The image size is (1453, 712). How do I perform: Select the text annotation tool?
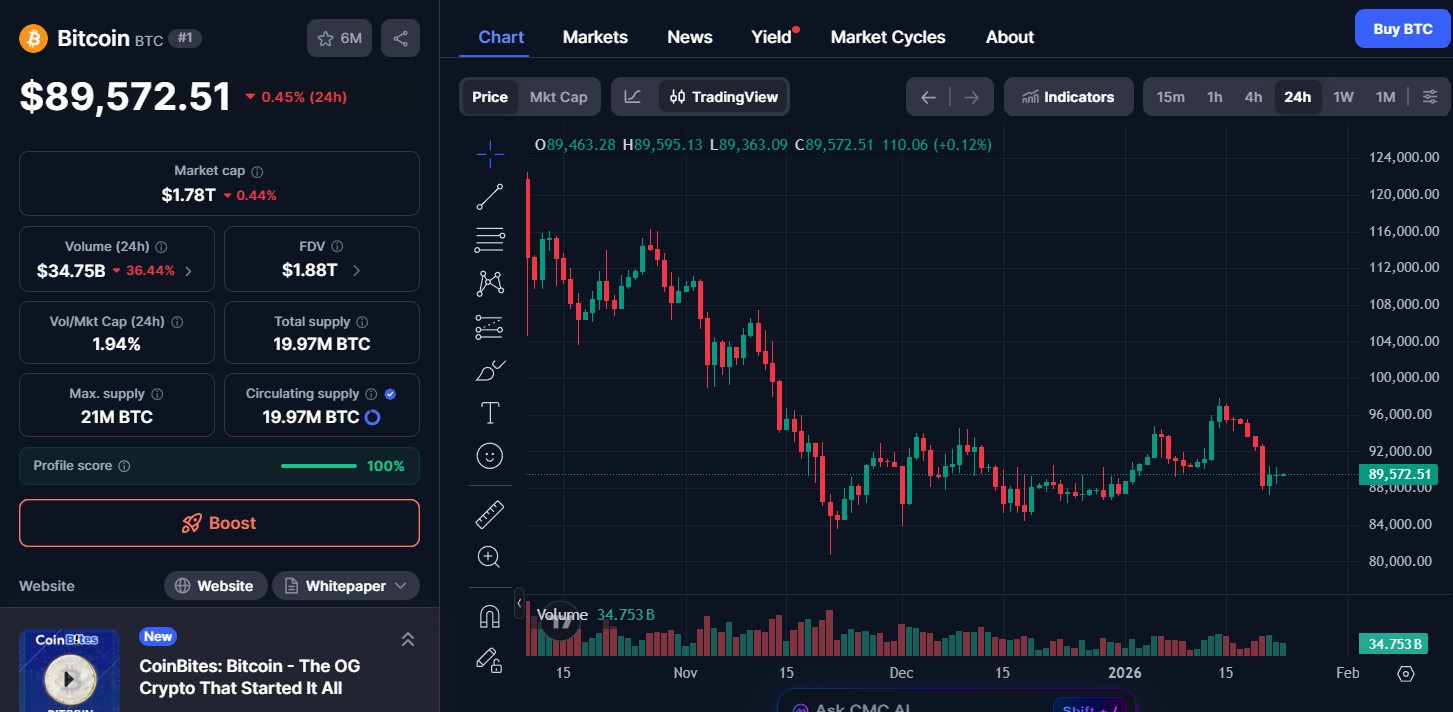tap(489, 411)
